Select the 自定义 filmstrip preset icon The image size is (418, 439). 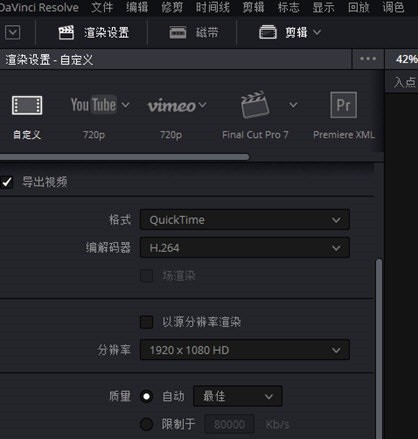point(27,105)
